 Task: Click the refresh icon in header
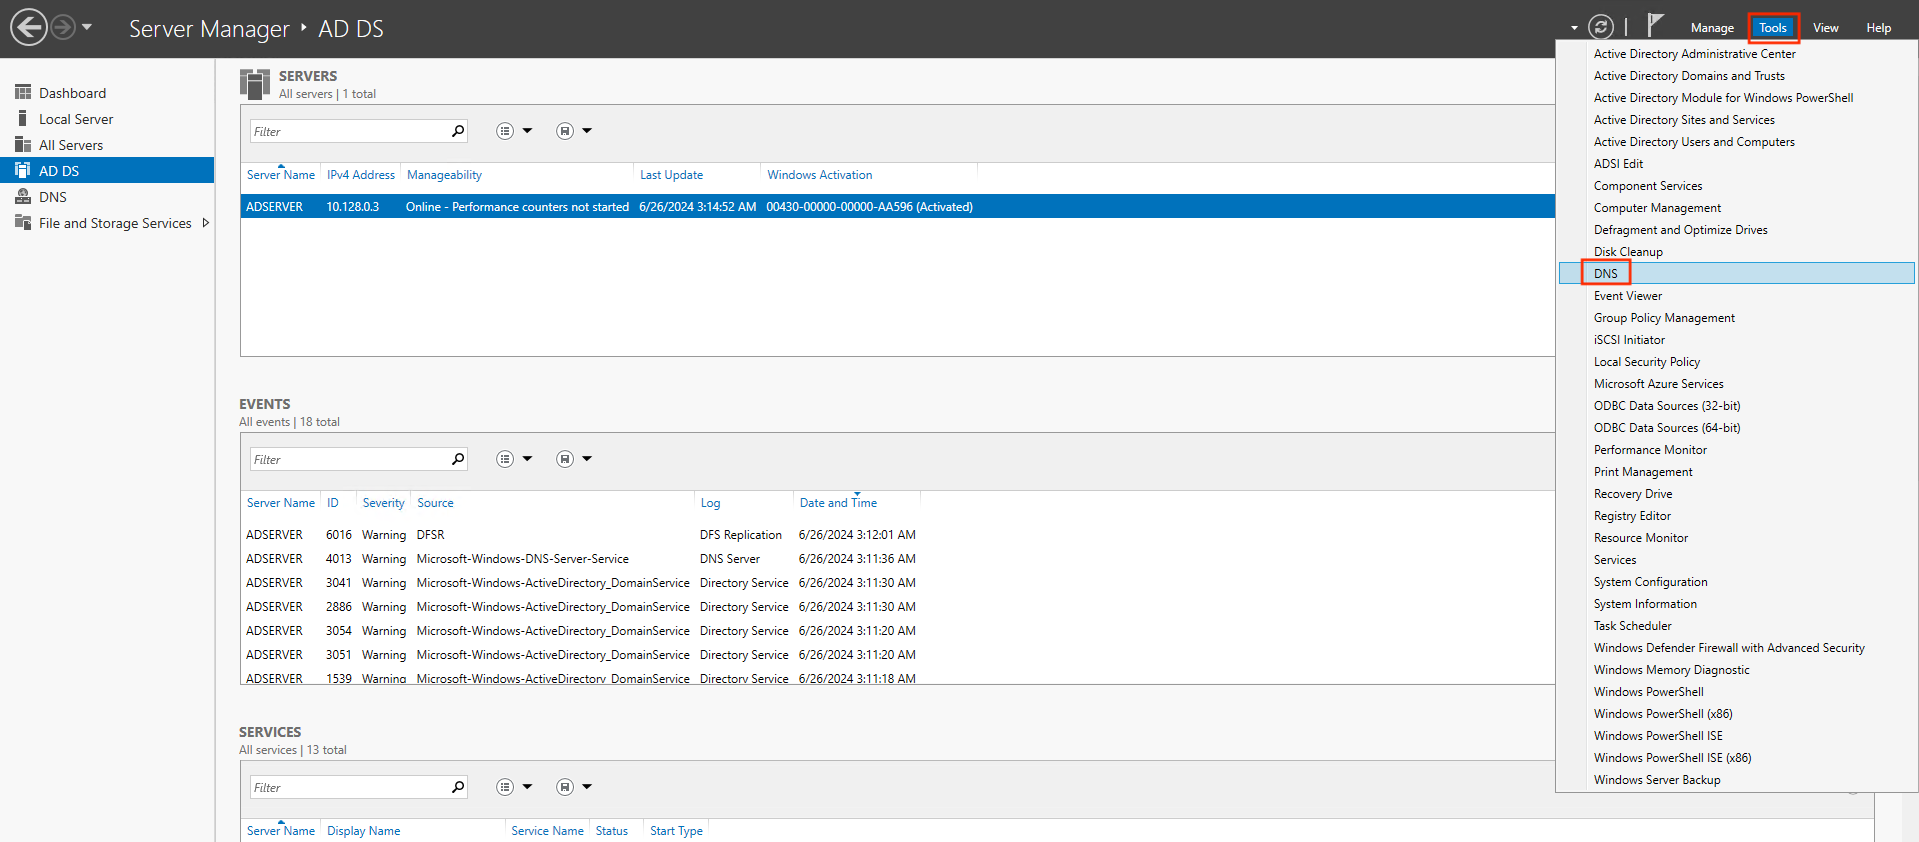[1601, 27]
